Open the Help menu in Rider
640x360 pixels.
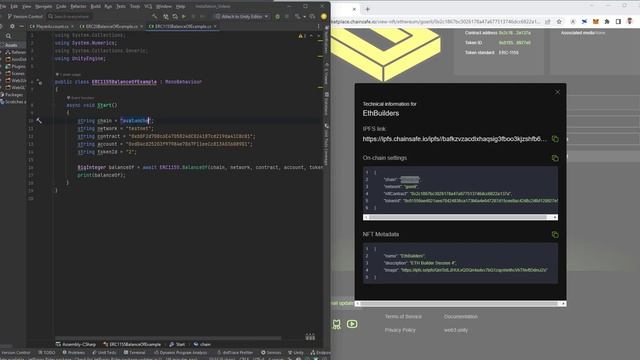(180, 7)
